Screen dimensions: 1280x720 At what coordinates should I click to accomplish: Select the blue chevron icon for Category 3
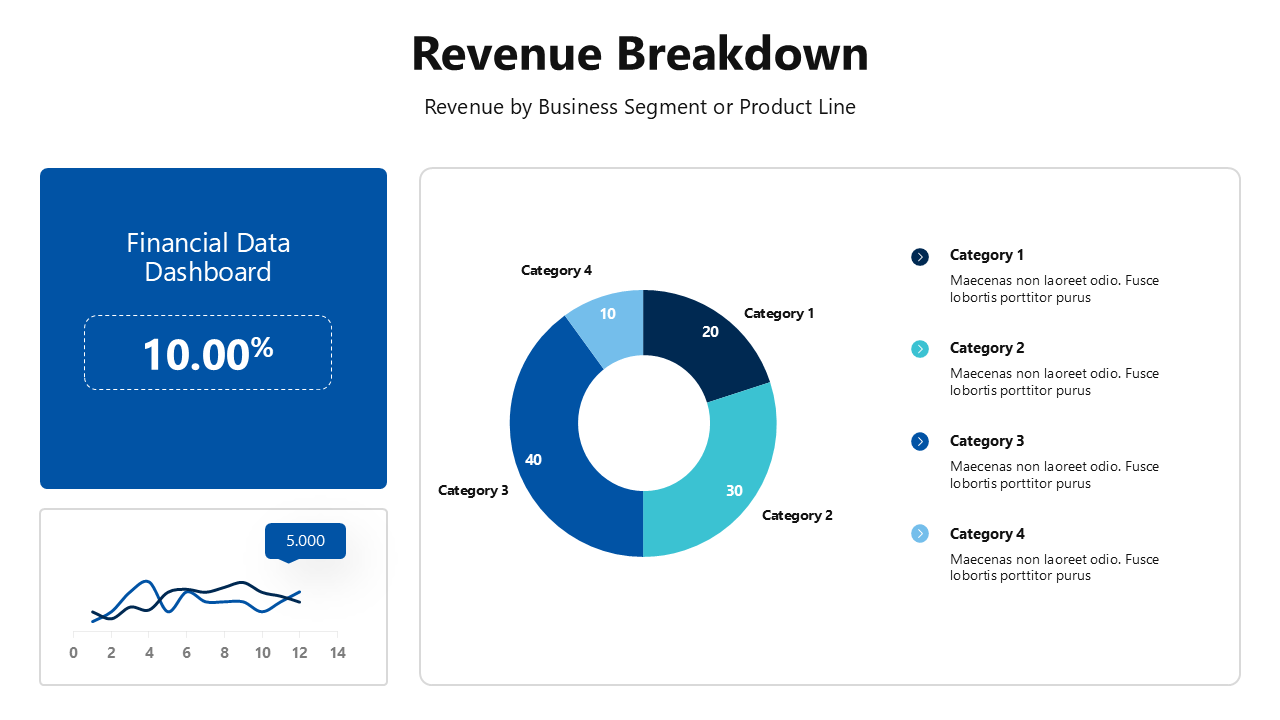919,442
